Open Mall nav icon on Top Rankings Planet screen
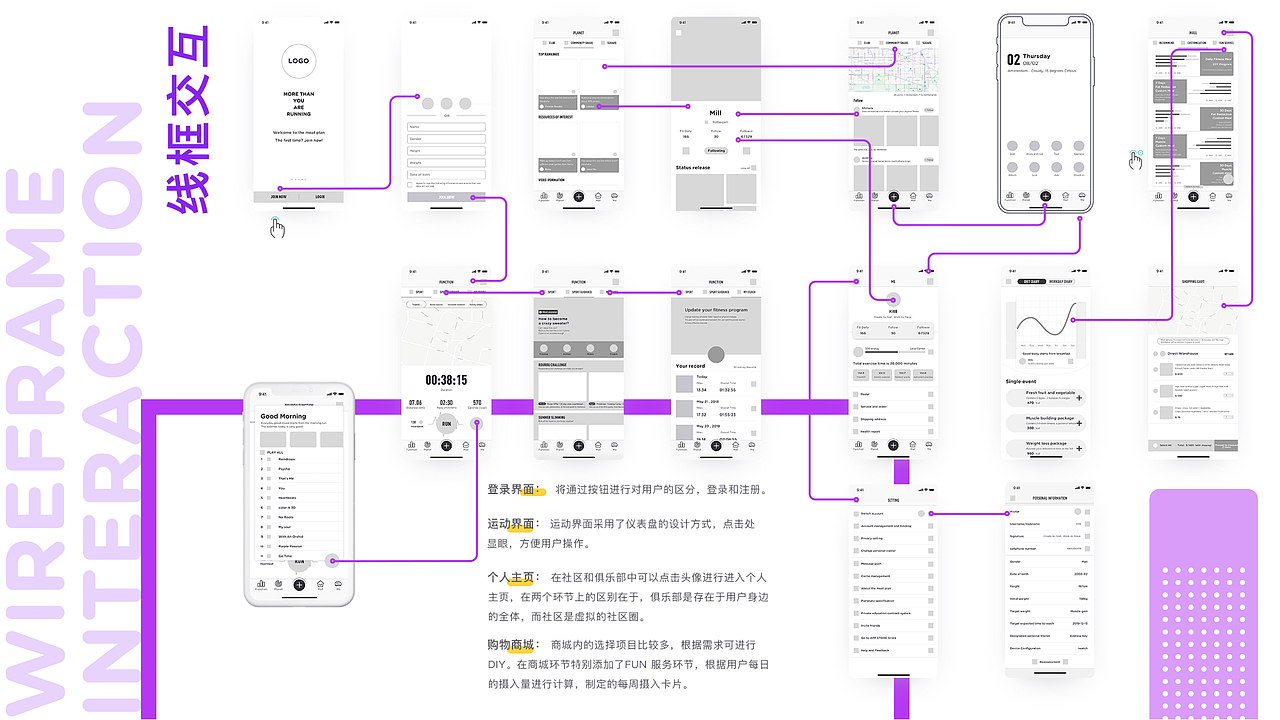 click(x=597, y=196)
